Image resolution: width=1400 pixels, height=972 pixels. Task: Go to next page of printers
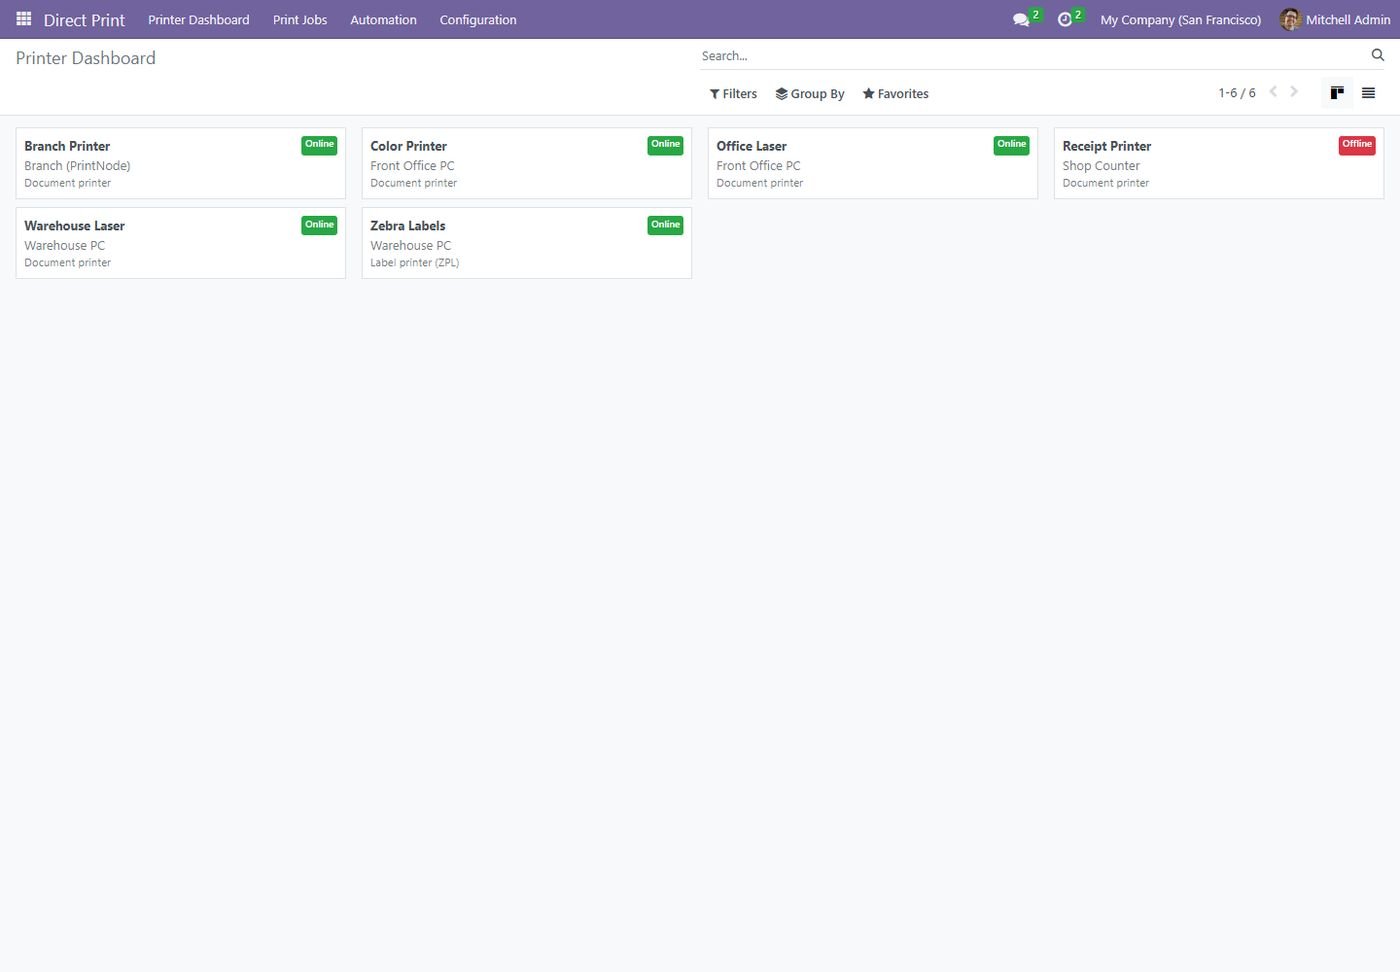(x=1294, y=92)
